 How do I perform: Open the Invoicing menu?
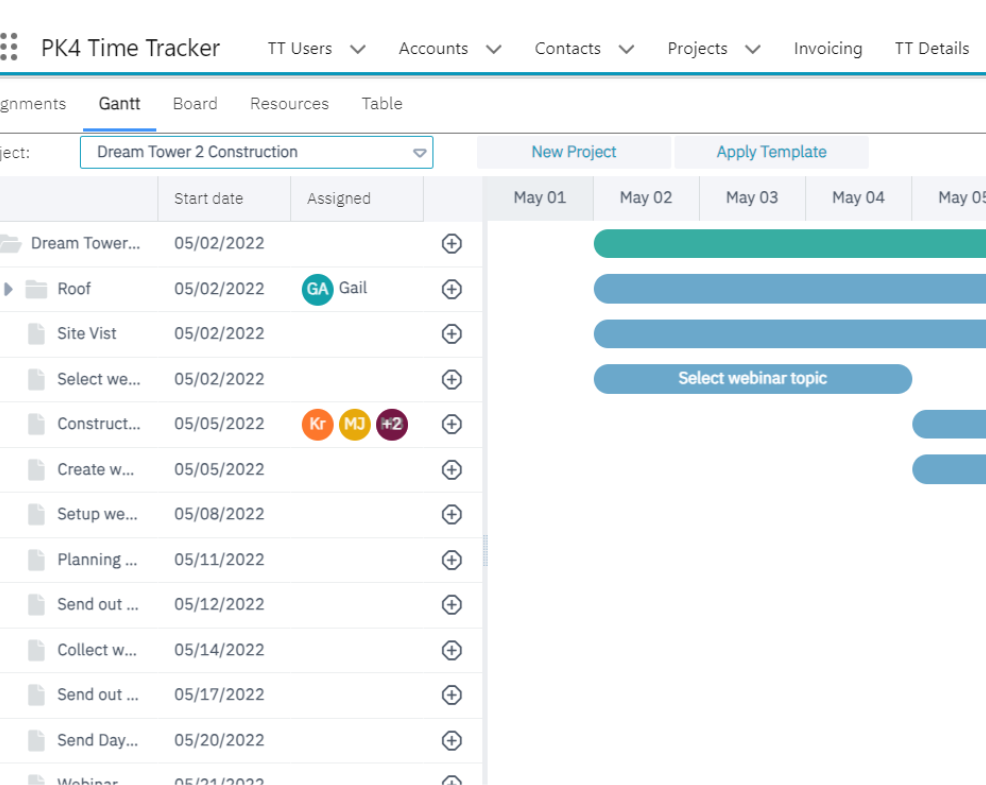[828, 48]
